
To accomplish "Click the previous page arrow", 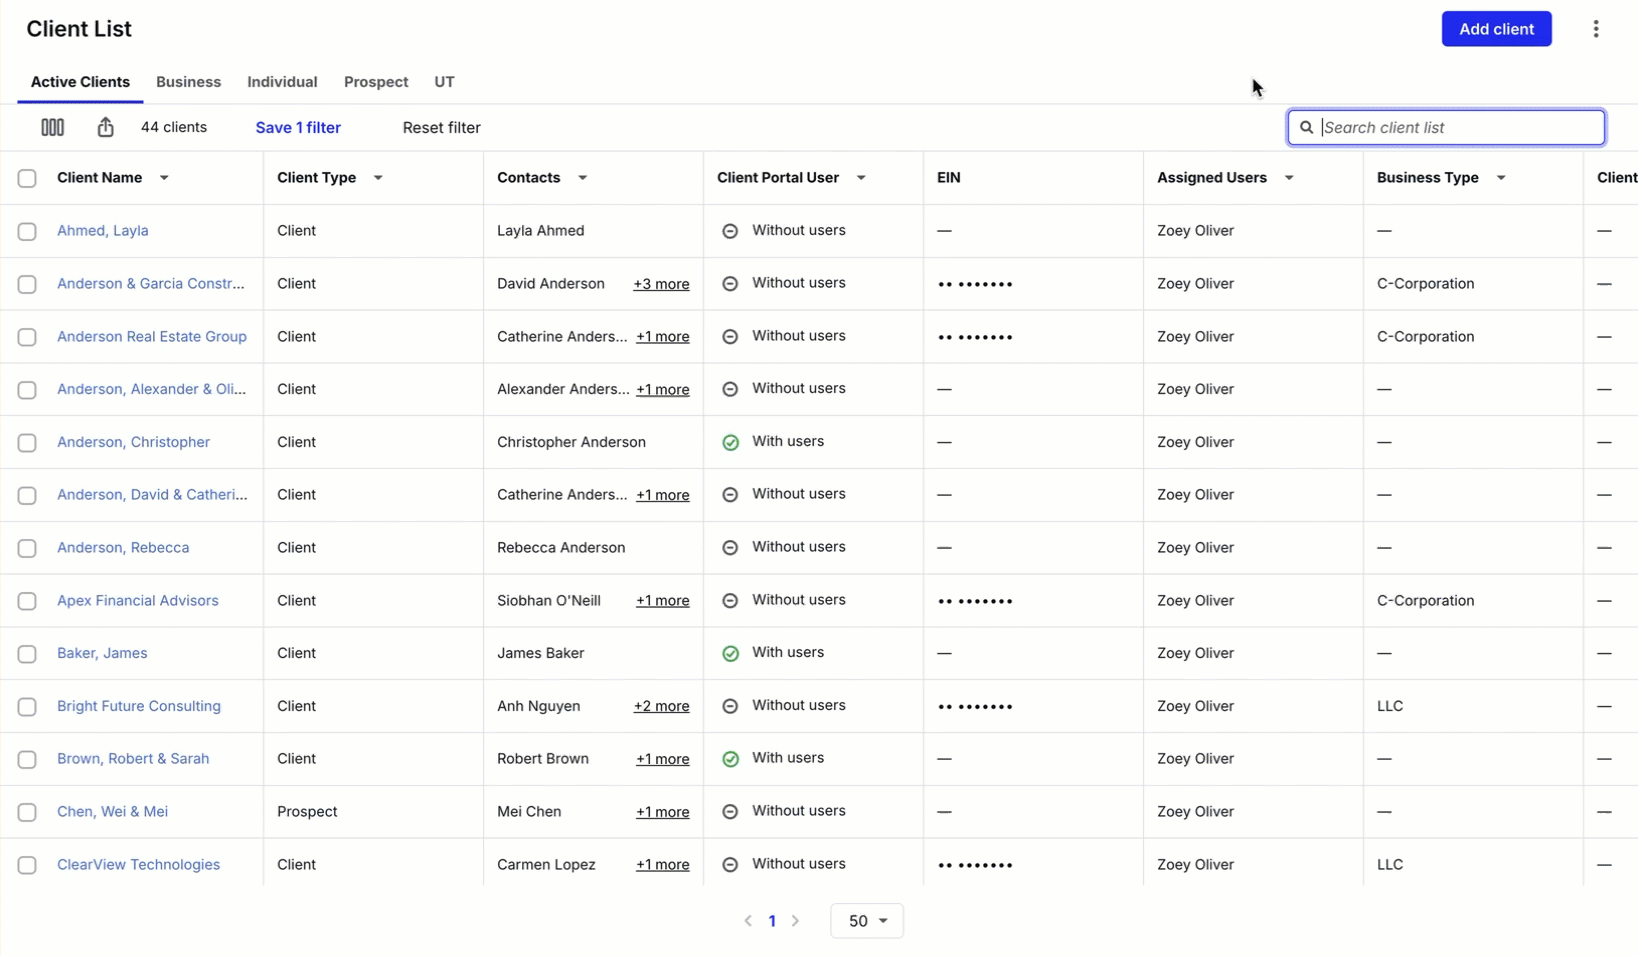I will (747, 921).
